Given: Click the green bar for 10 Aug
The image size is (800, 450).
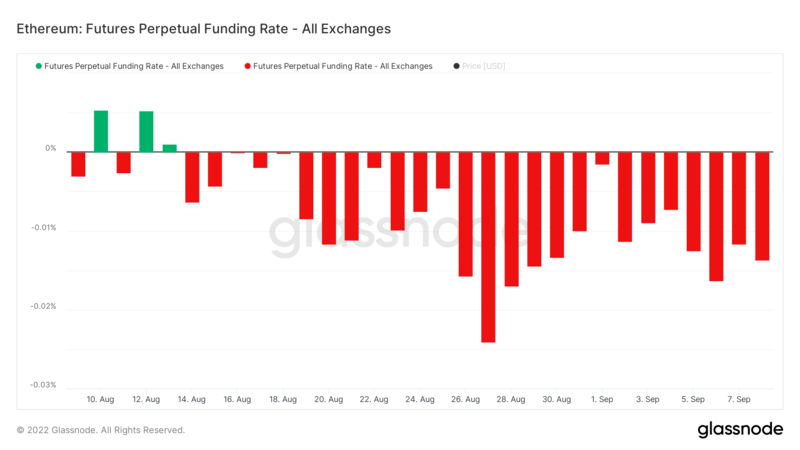Looking at the screenshot, I should point(101,131).
